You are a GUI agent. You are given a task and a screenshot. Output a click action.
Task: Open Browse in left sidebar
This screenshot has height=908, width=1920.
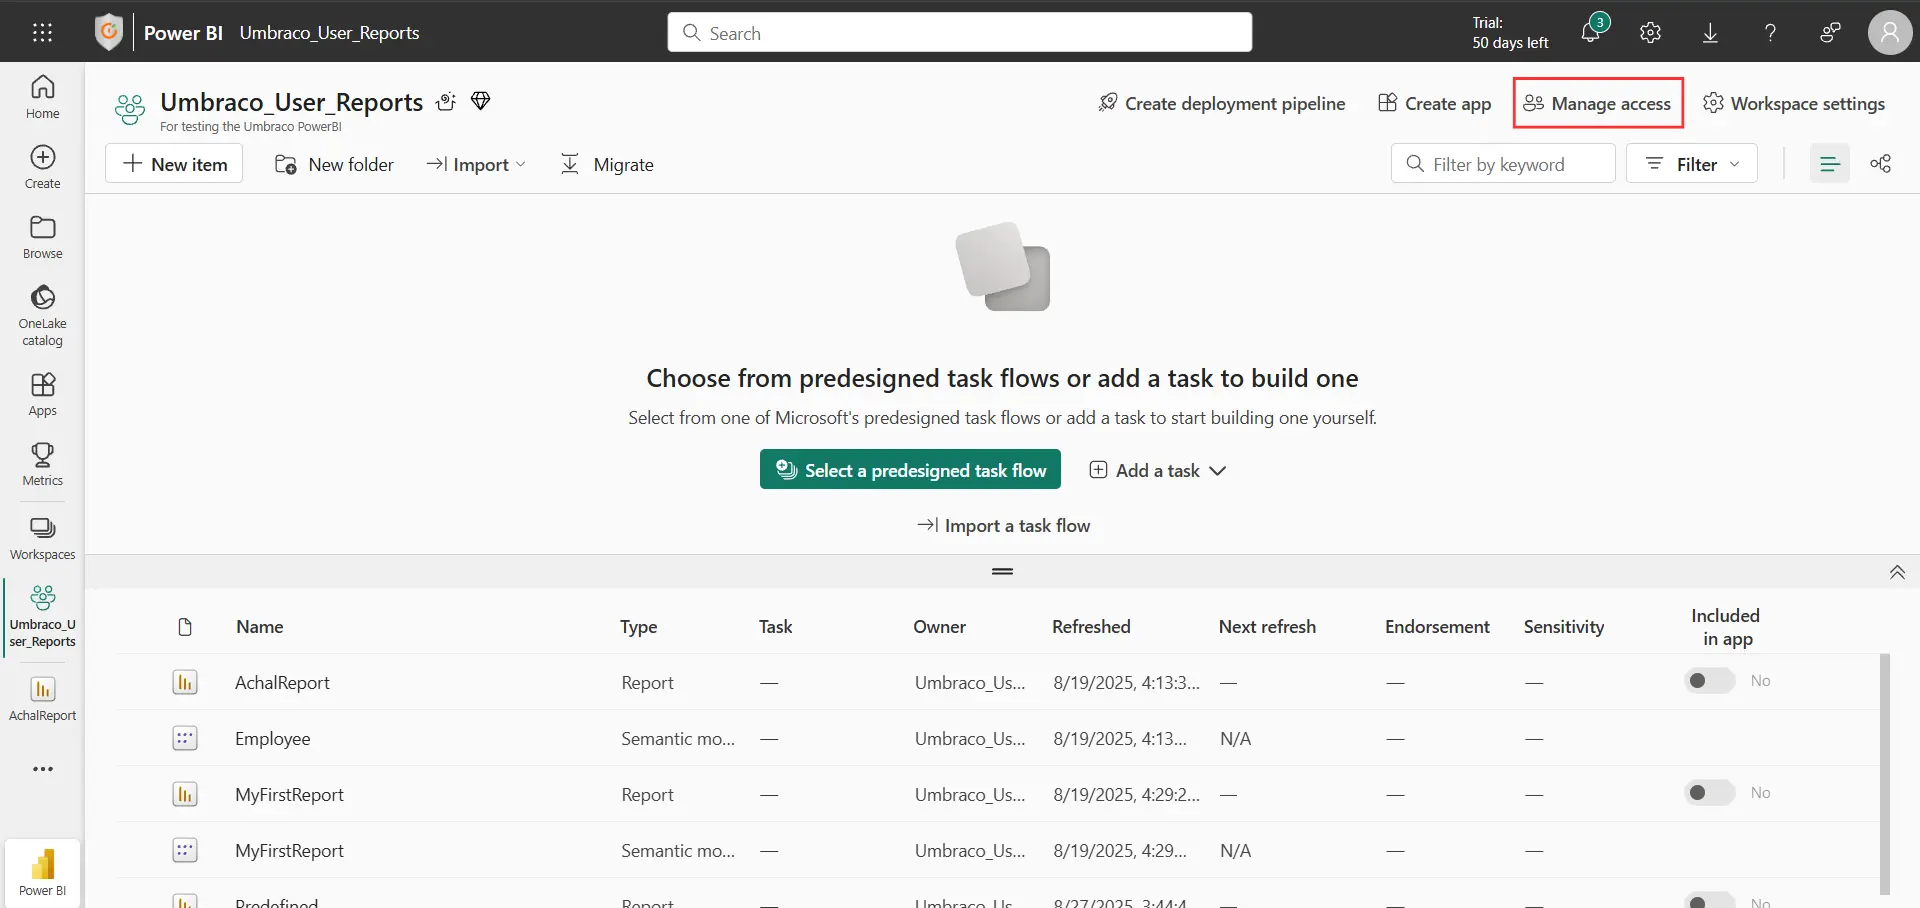[x=42, y=237]
